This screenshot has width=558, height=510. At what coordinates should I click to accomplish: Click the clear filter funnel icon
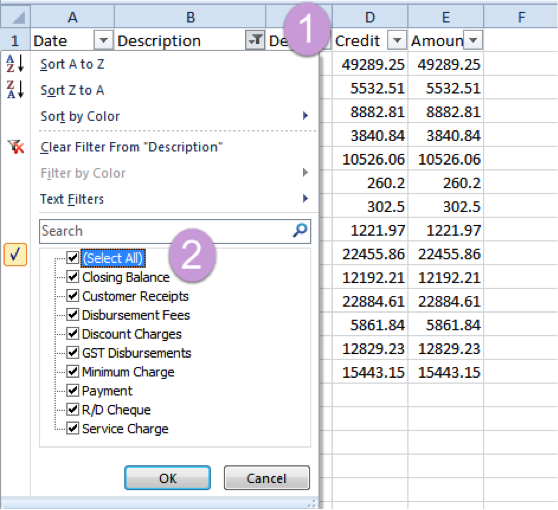pyautogui.click(x=16, y=146)
